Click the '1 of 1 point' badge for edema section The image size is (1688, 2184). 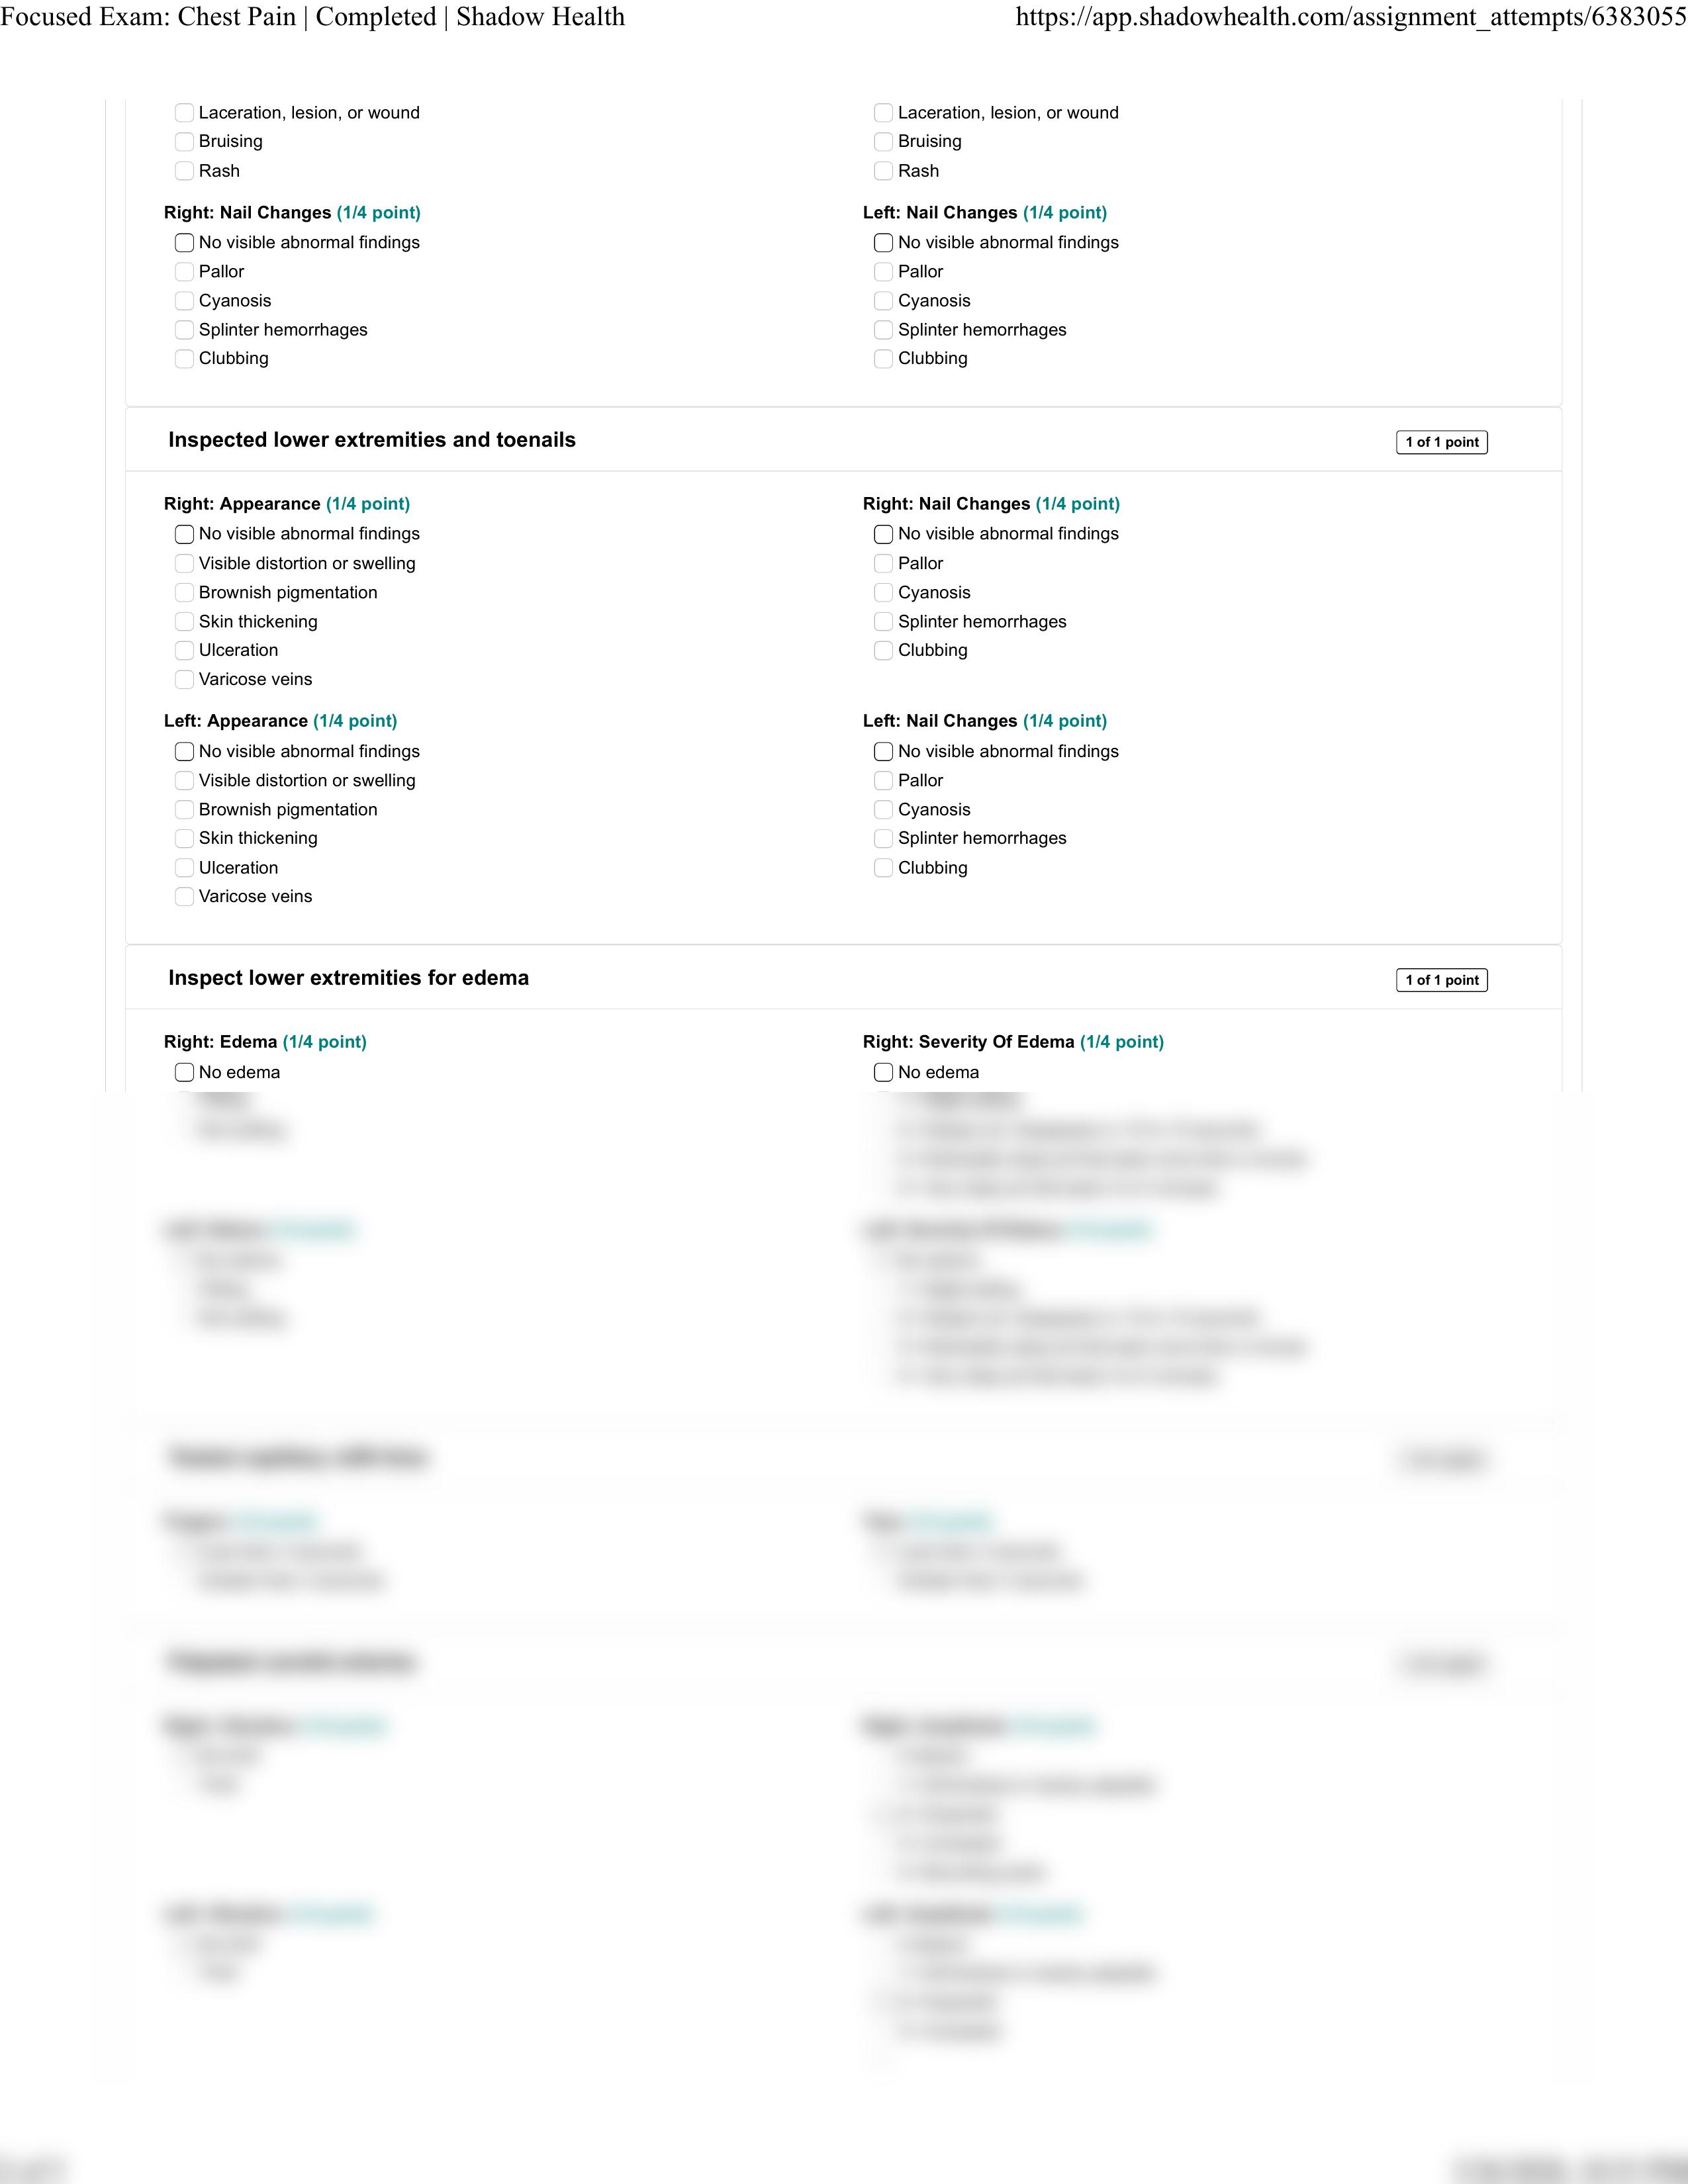coord(1442,980)
